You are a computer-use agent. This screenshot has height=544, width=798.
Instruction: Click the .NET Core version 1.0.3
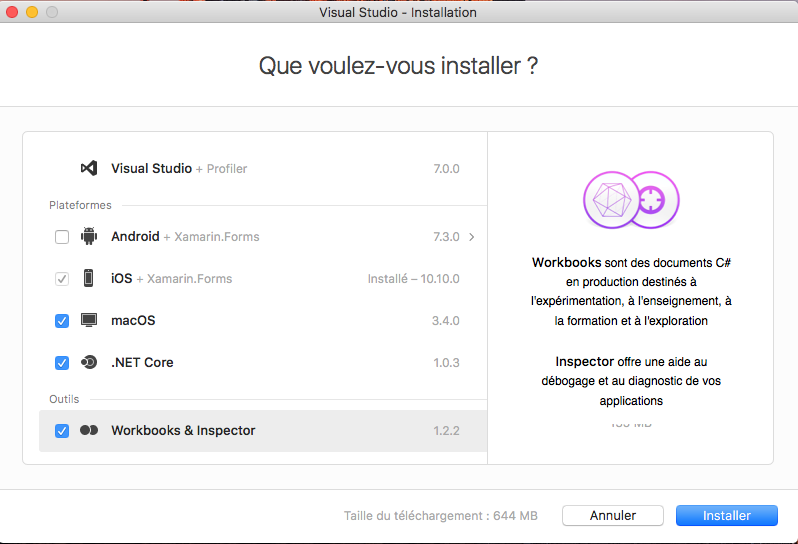click(446, 363)
